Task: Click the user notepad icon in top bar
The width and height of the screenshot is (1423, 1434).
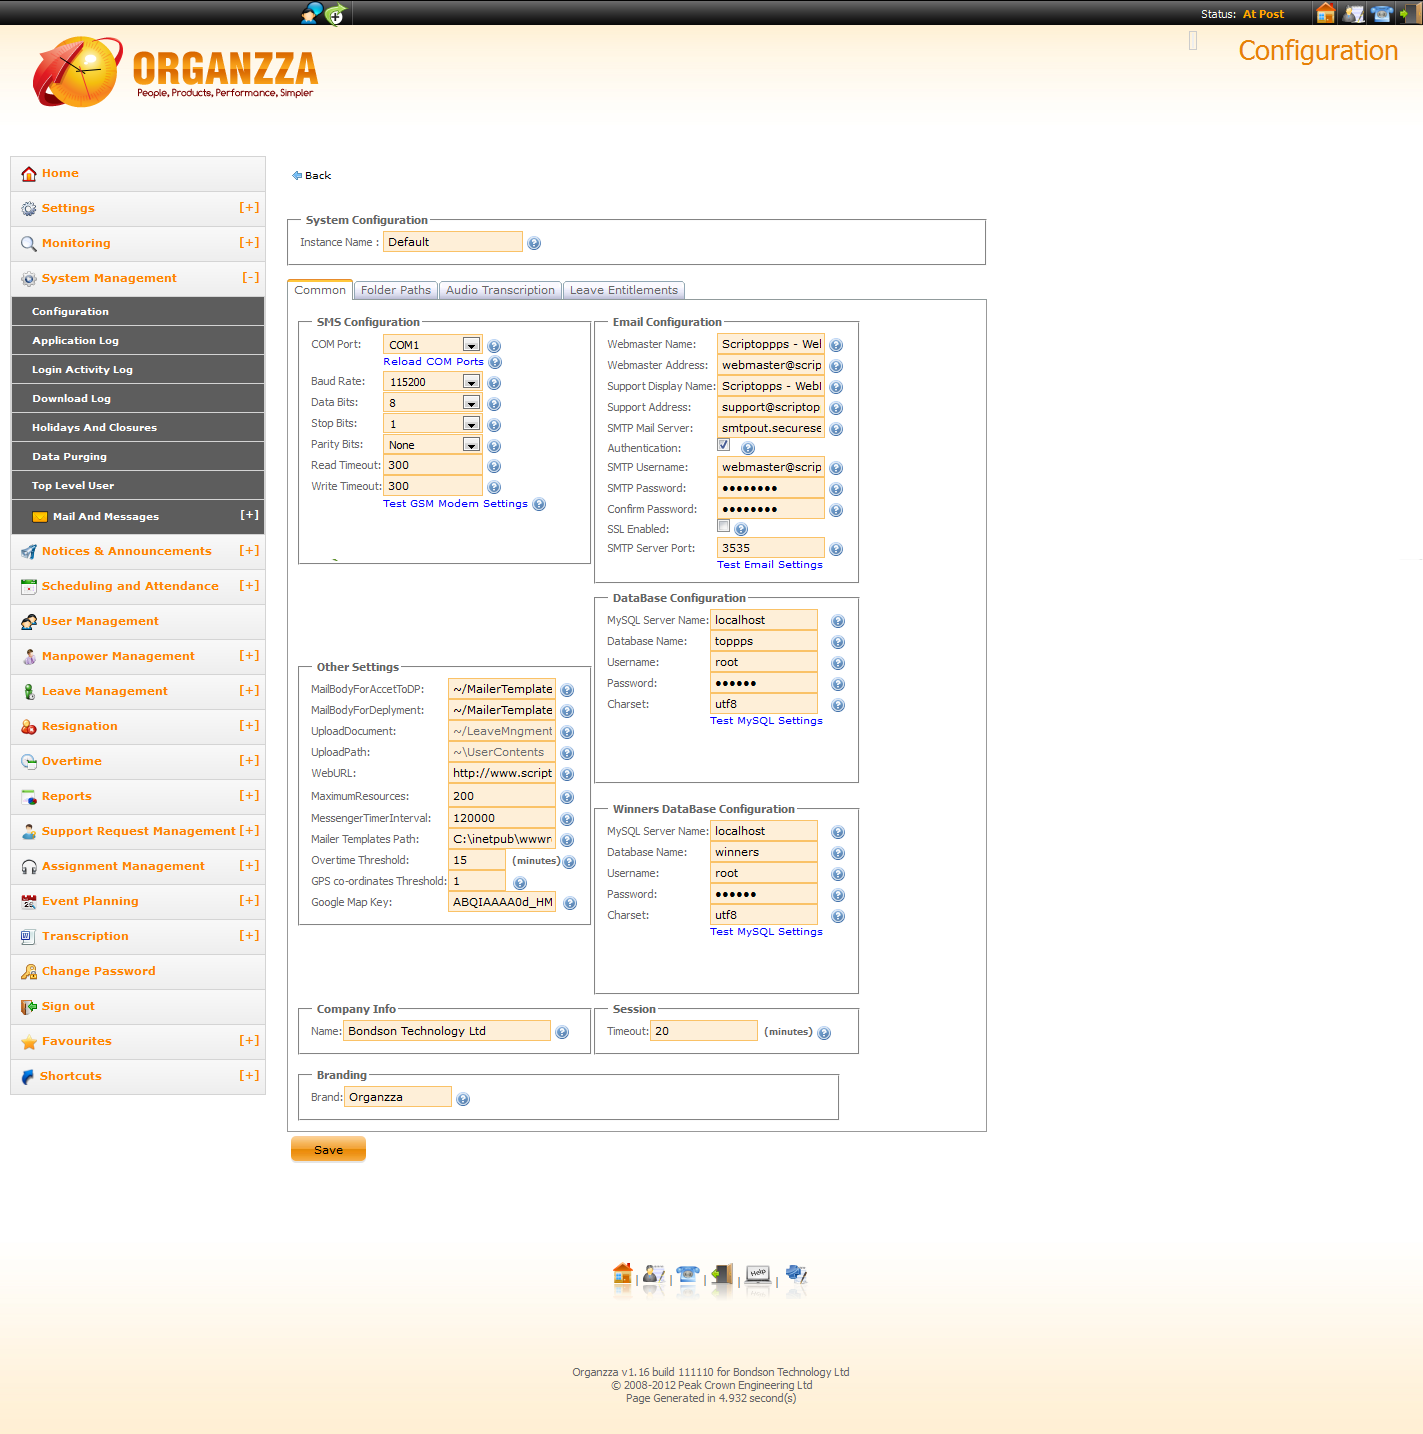Action: click(1353, 13)
